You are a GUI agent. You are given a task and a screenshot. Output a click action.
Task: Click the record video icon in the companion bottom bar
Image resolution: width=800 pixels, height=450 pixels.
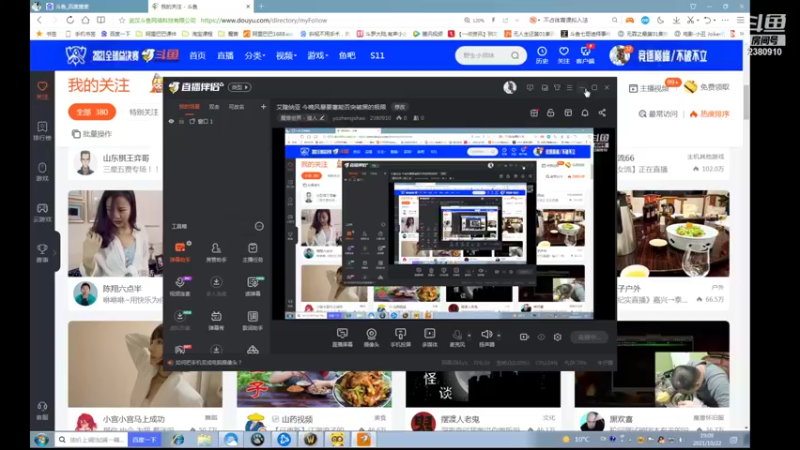[x=524, y=337]
